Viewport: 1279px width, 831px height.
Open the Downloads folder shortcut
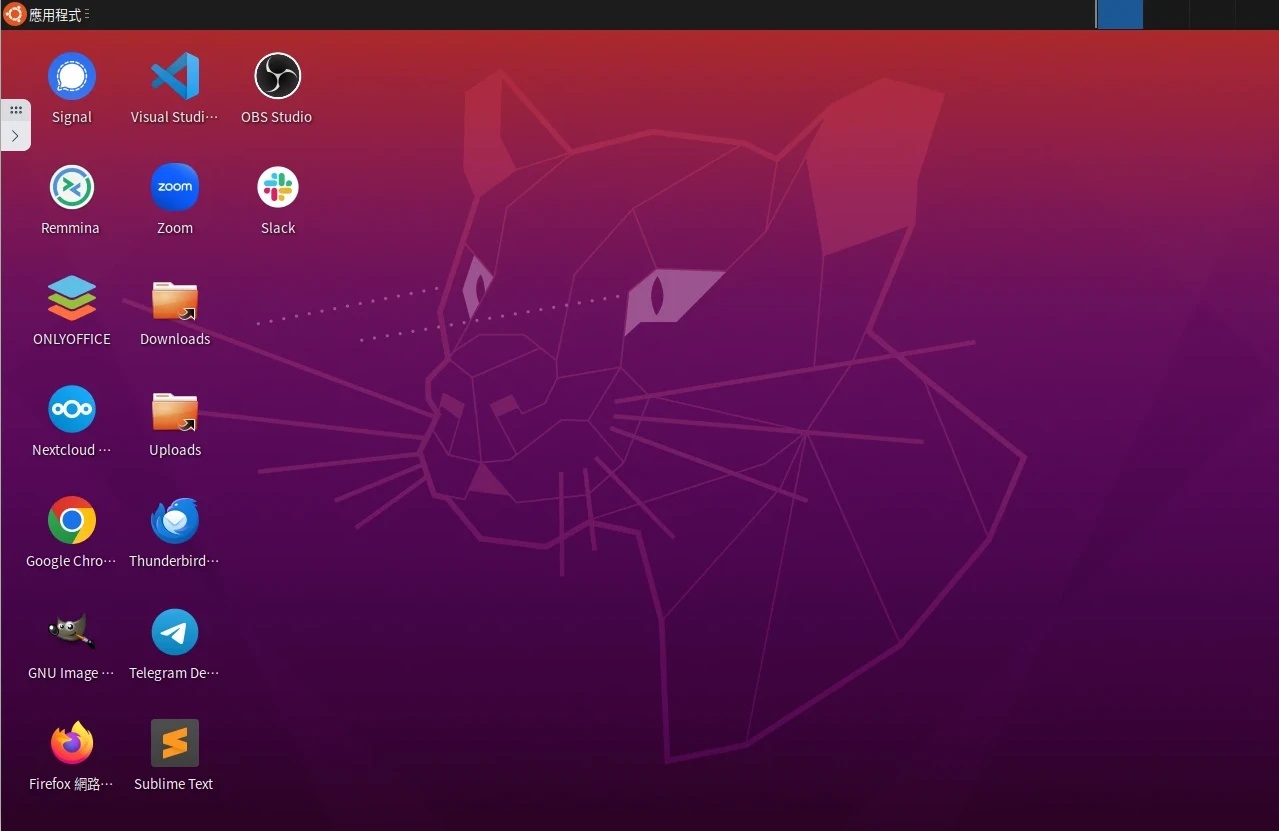(x=174, y=300)
